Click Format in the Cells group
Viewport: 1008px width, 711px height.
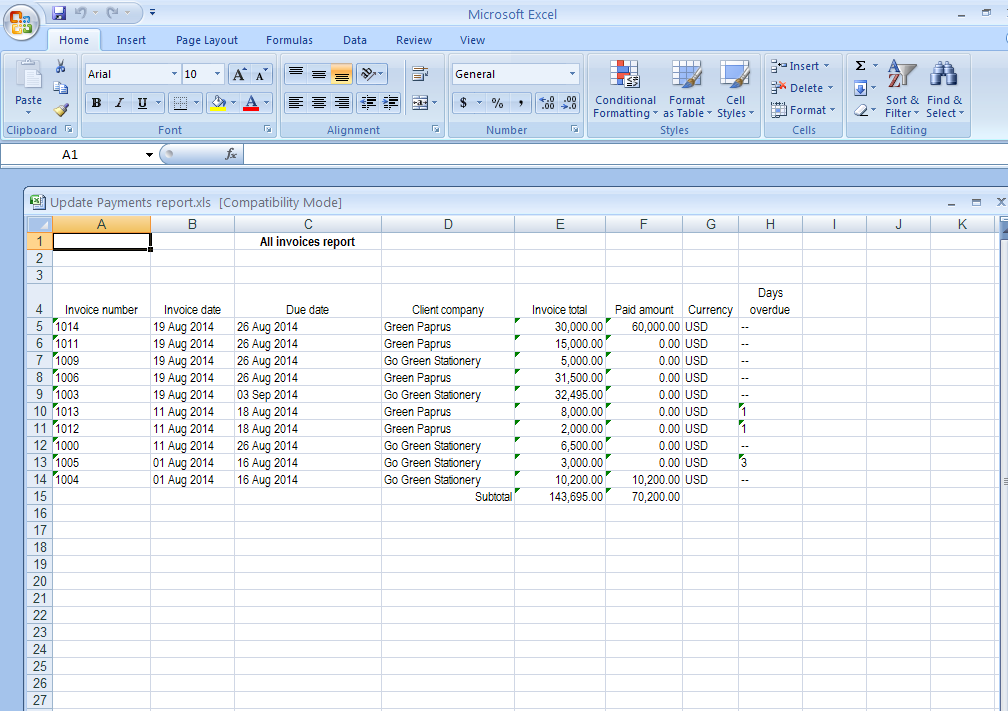(x=803, y=111)
